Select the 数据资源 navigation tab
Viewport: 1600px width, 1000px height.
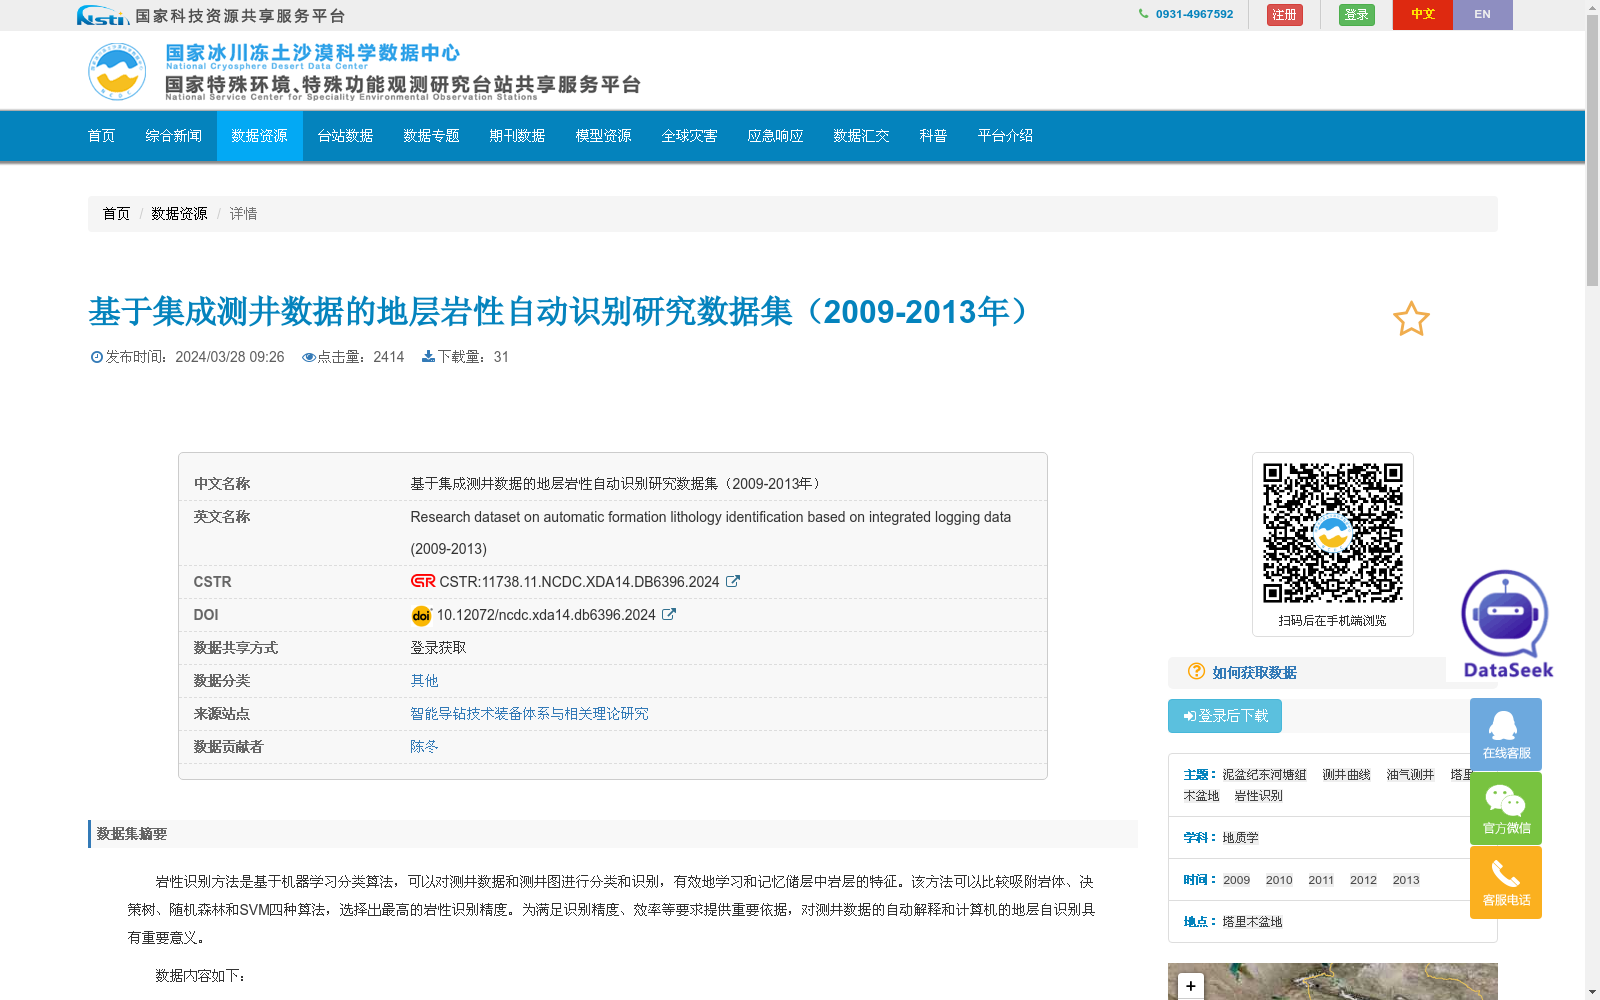(x=260, y=136)
